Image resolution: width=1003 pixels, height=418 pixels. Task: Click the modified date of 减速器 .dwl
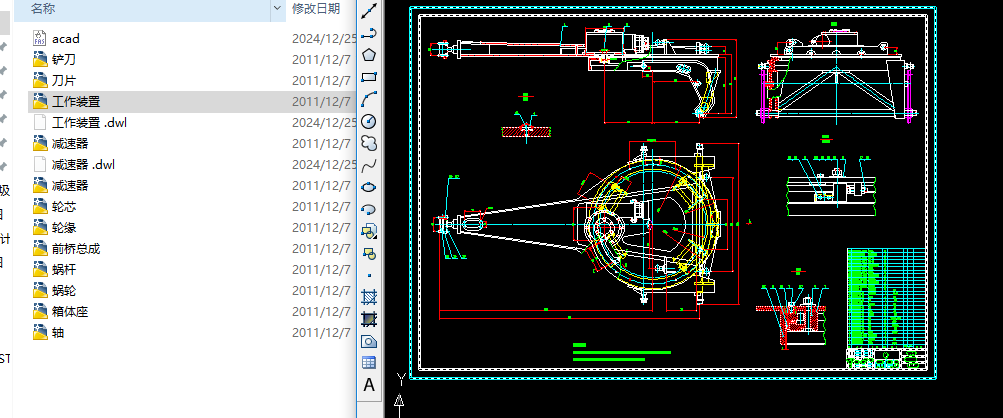click(324, 165)
